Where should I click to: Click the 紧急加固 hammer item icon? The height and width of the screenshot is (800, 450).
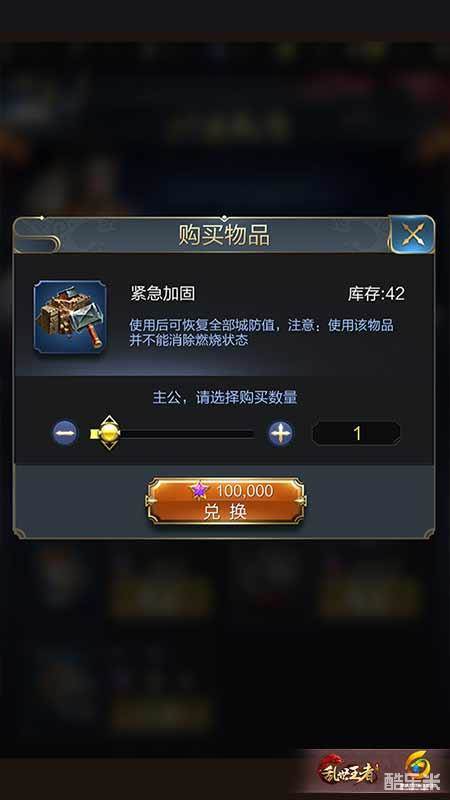click(70, 317)
